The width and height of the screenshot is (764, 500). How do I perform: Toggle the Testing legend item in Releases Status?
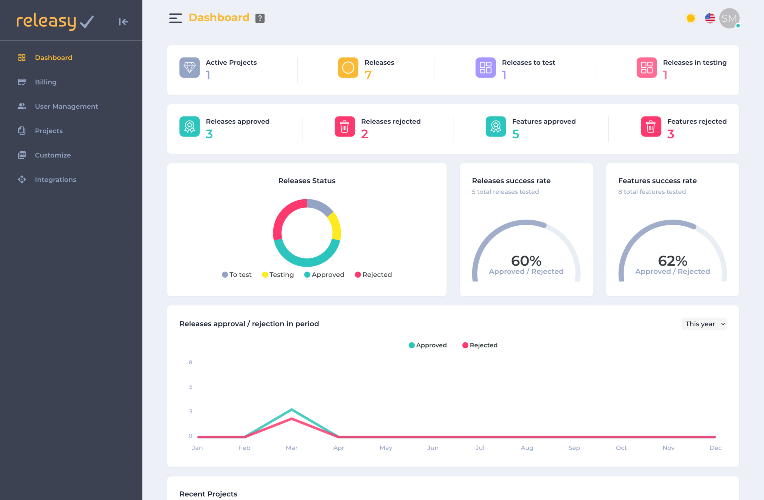coord(278,275)
